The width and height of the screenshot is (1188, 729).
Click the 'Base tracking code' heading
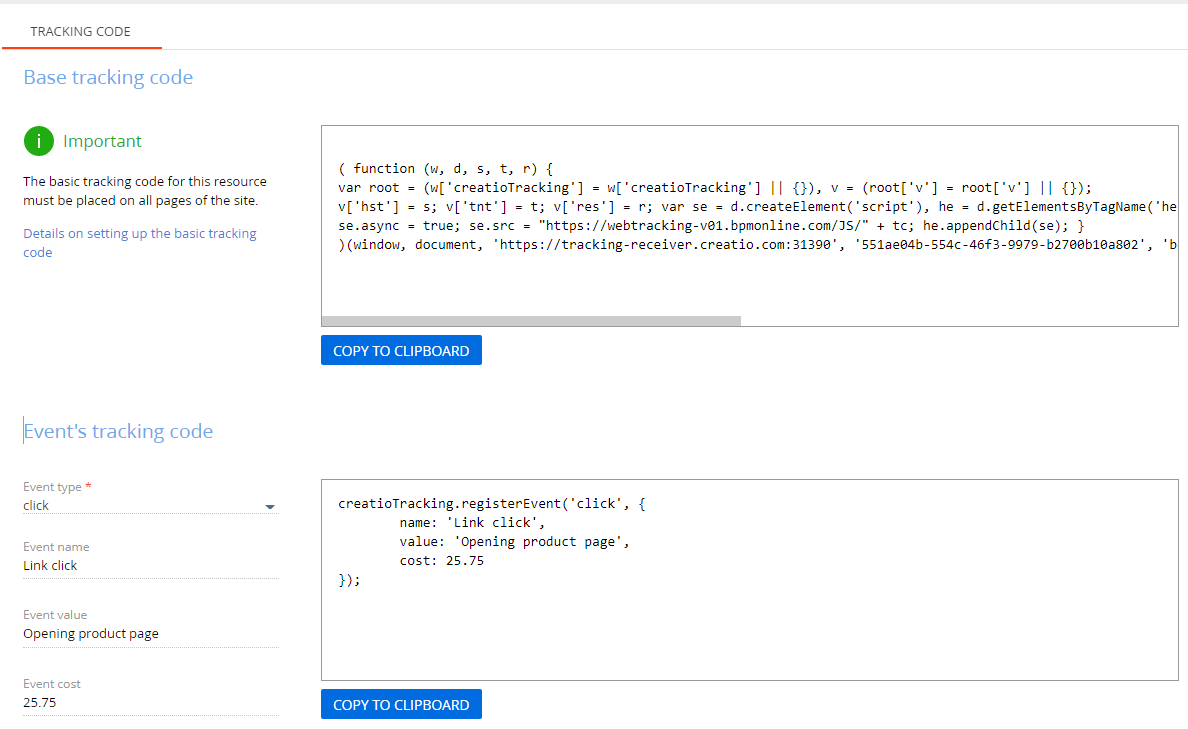pos(108,77)
